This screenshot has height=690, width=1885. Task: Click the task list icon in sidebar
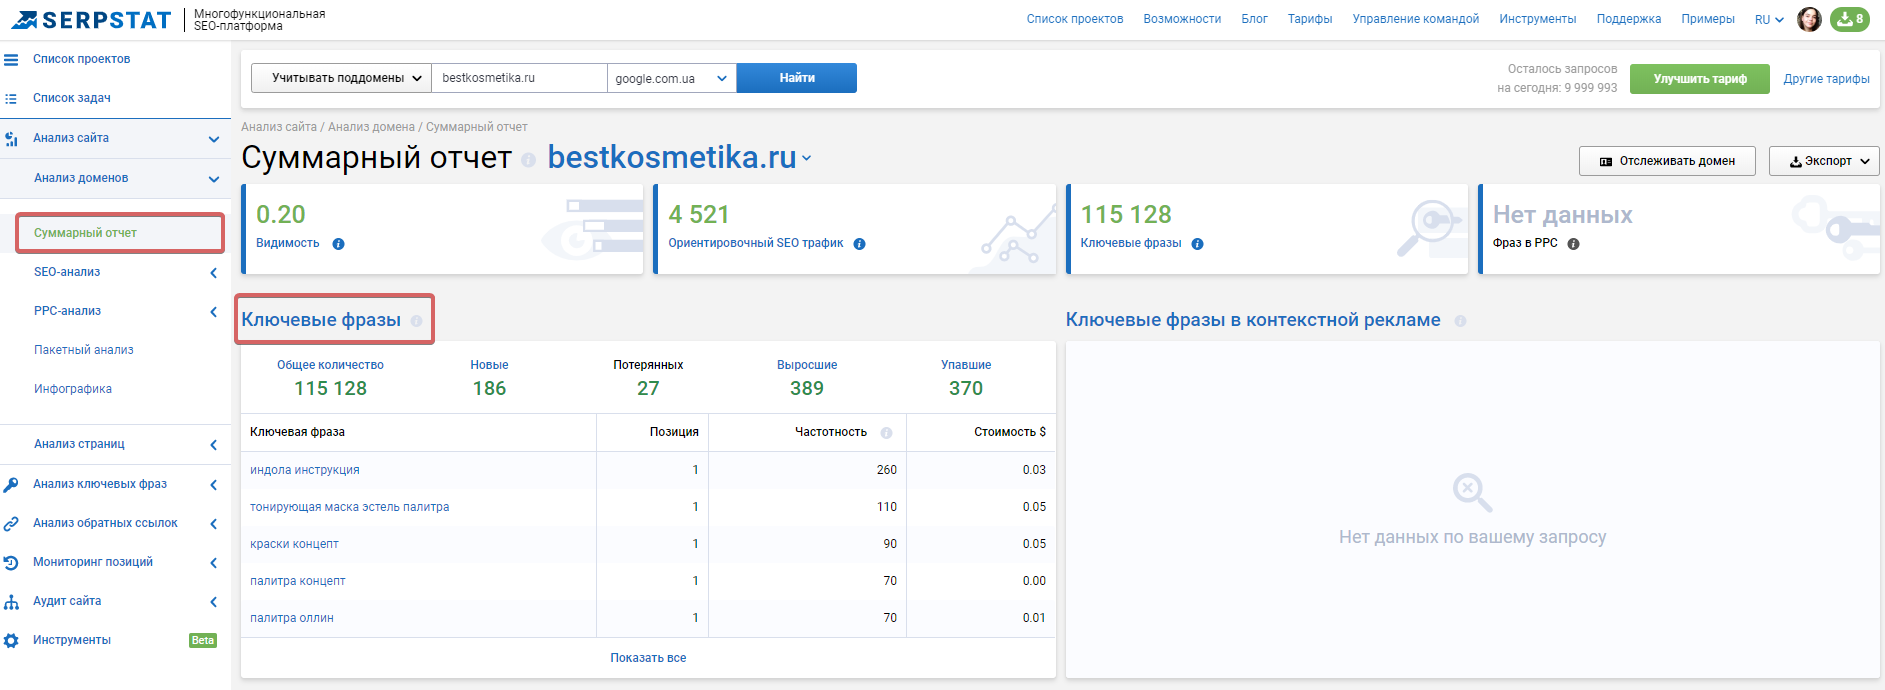[11, 99]
